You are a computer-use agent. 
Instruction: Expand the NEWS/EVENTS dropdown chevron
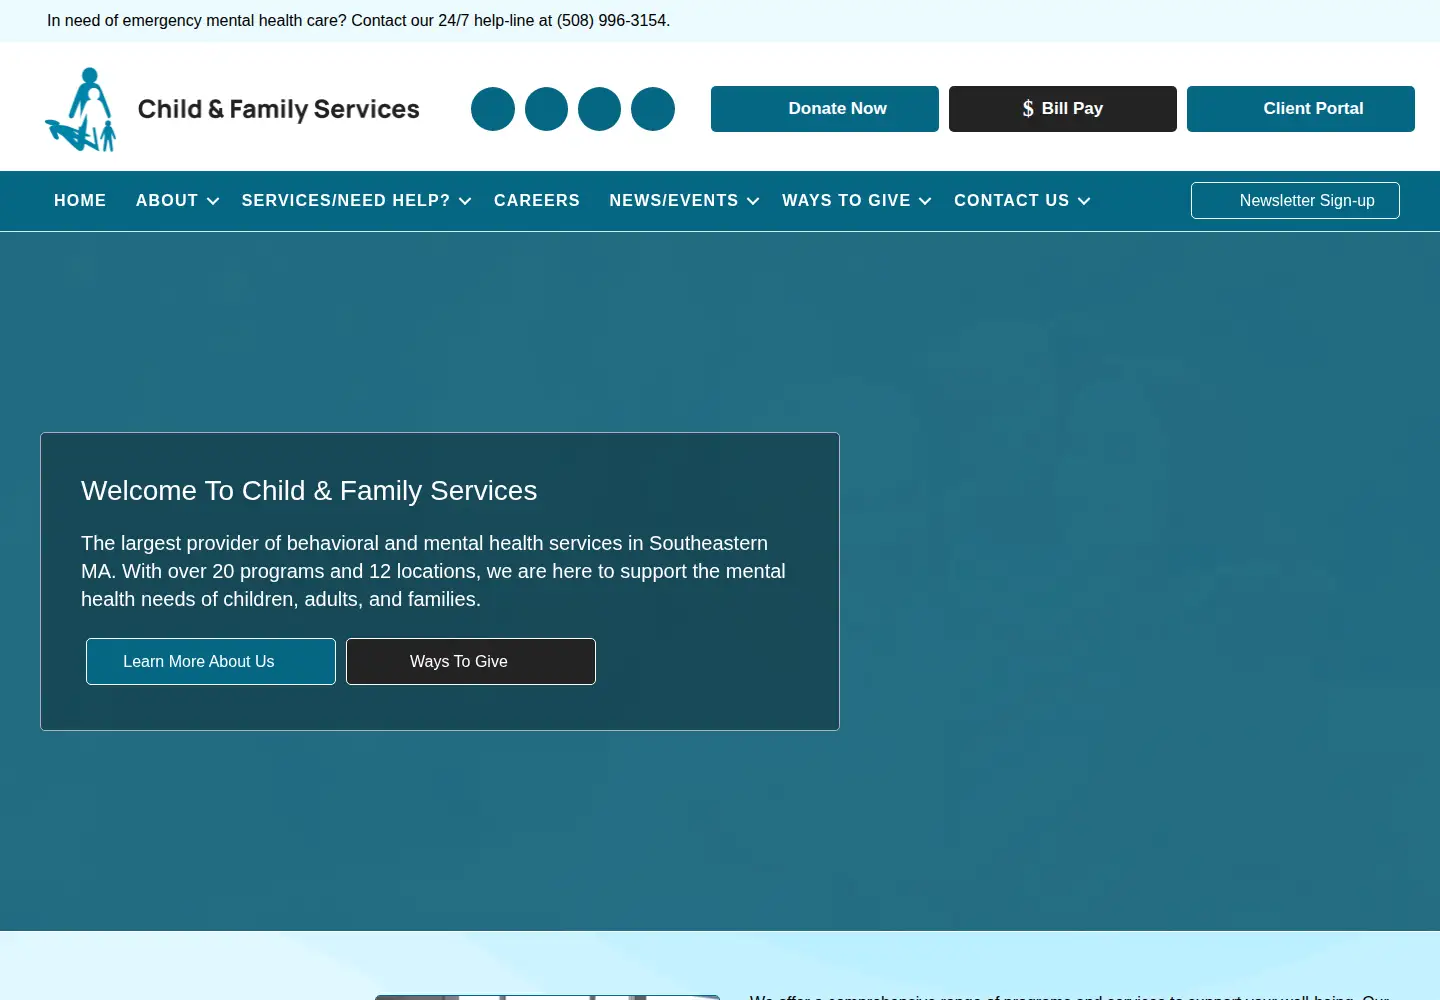pos(753,201)
